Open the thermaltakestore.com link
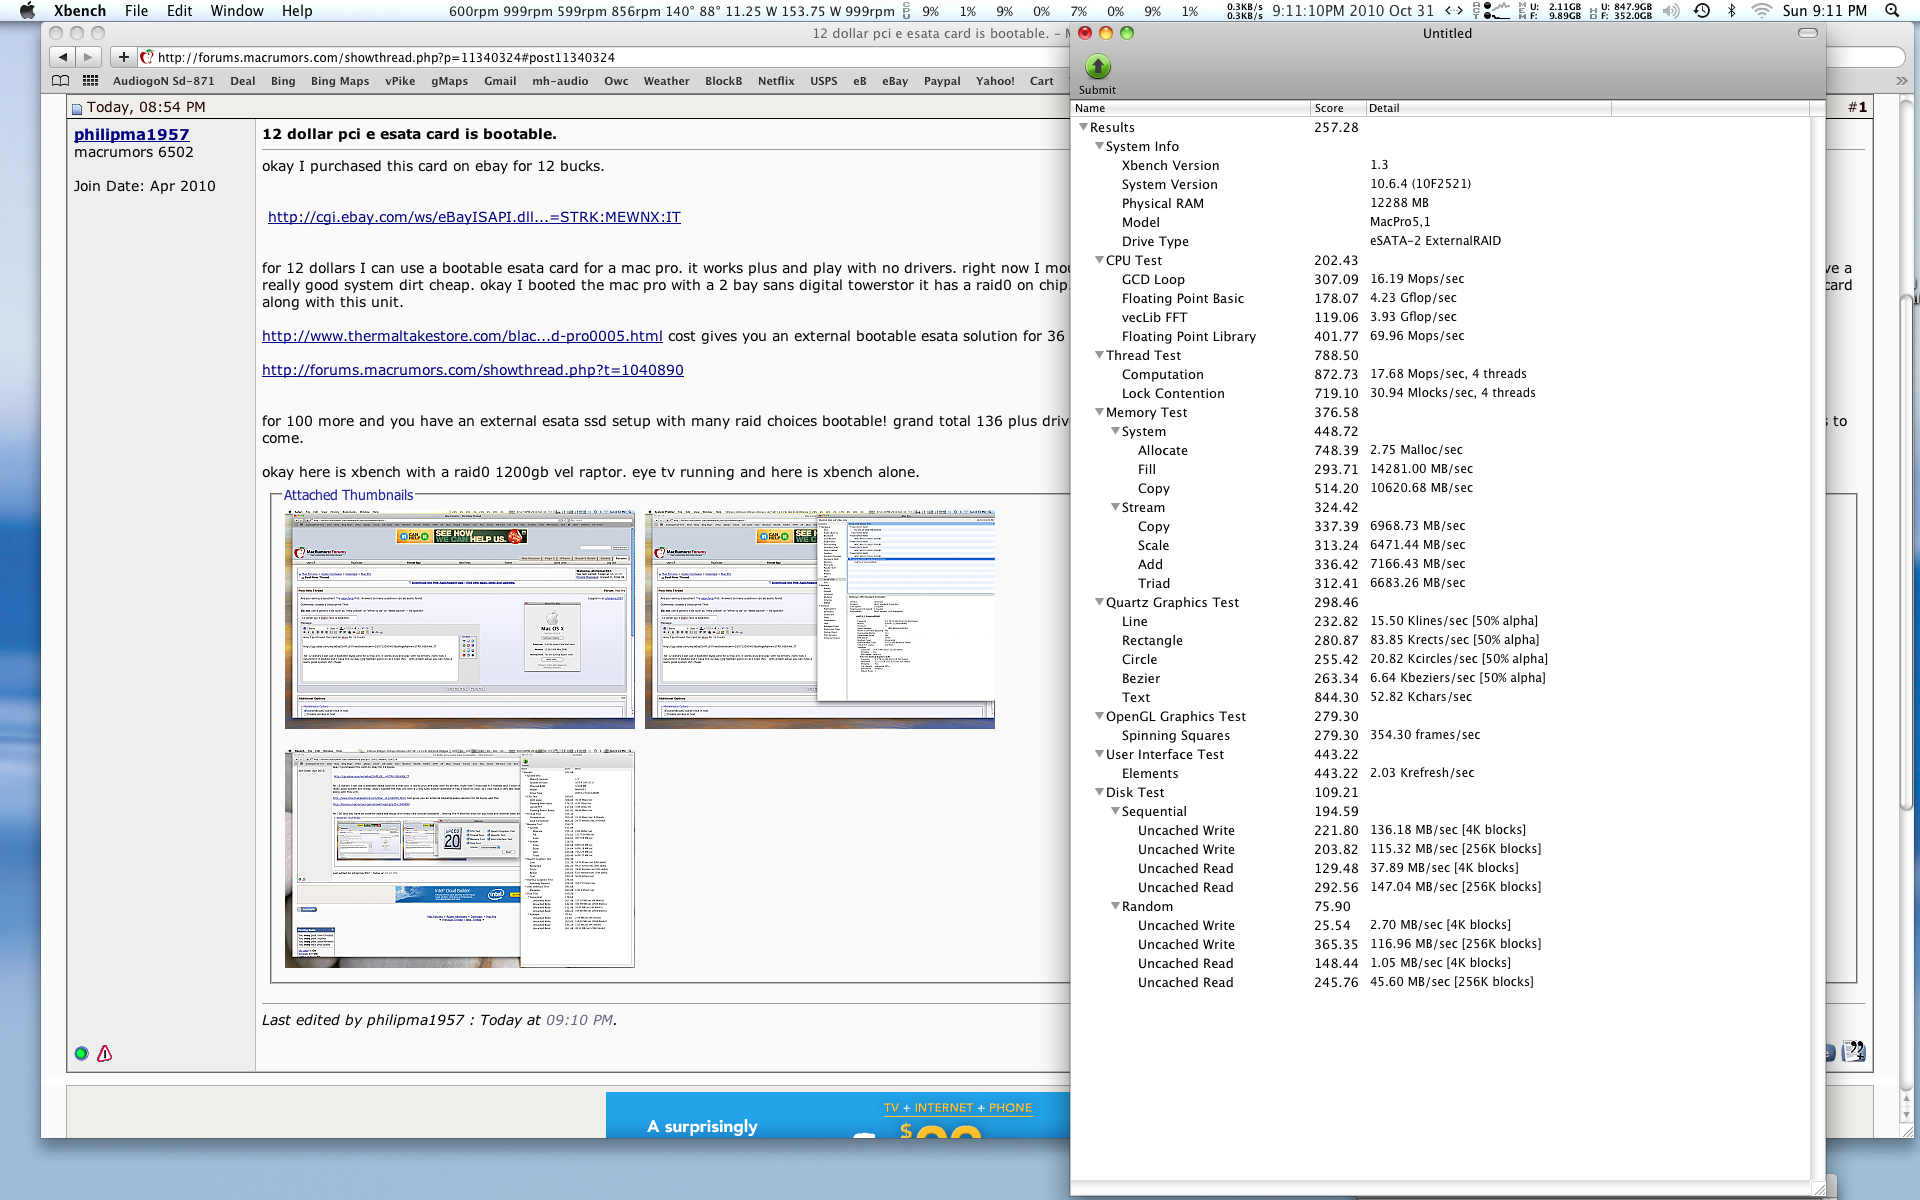The image size is (1920, 1200). [x=462, y=336]
